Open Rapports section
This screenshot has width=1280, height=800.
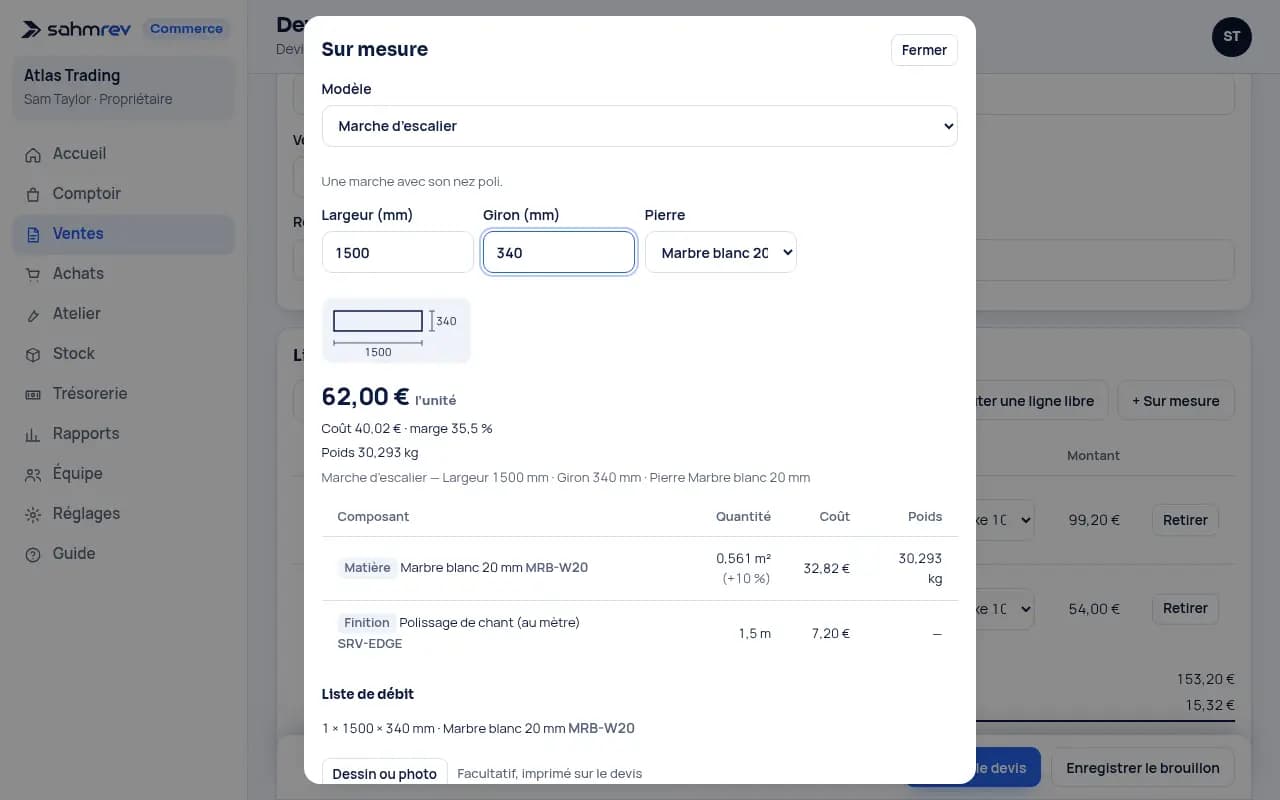click(123, 434)
